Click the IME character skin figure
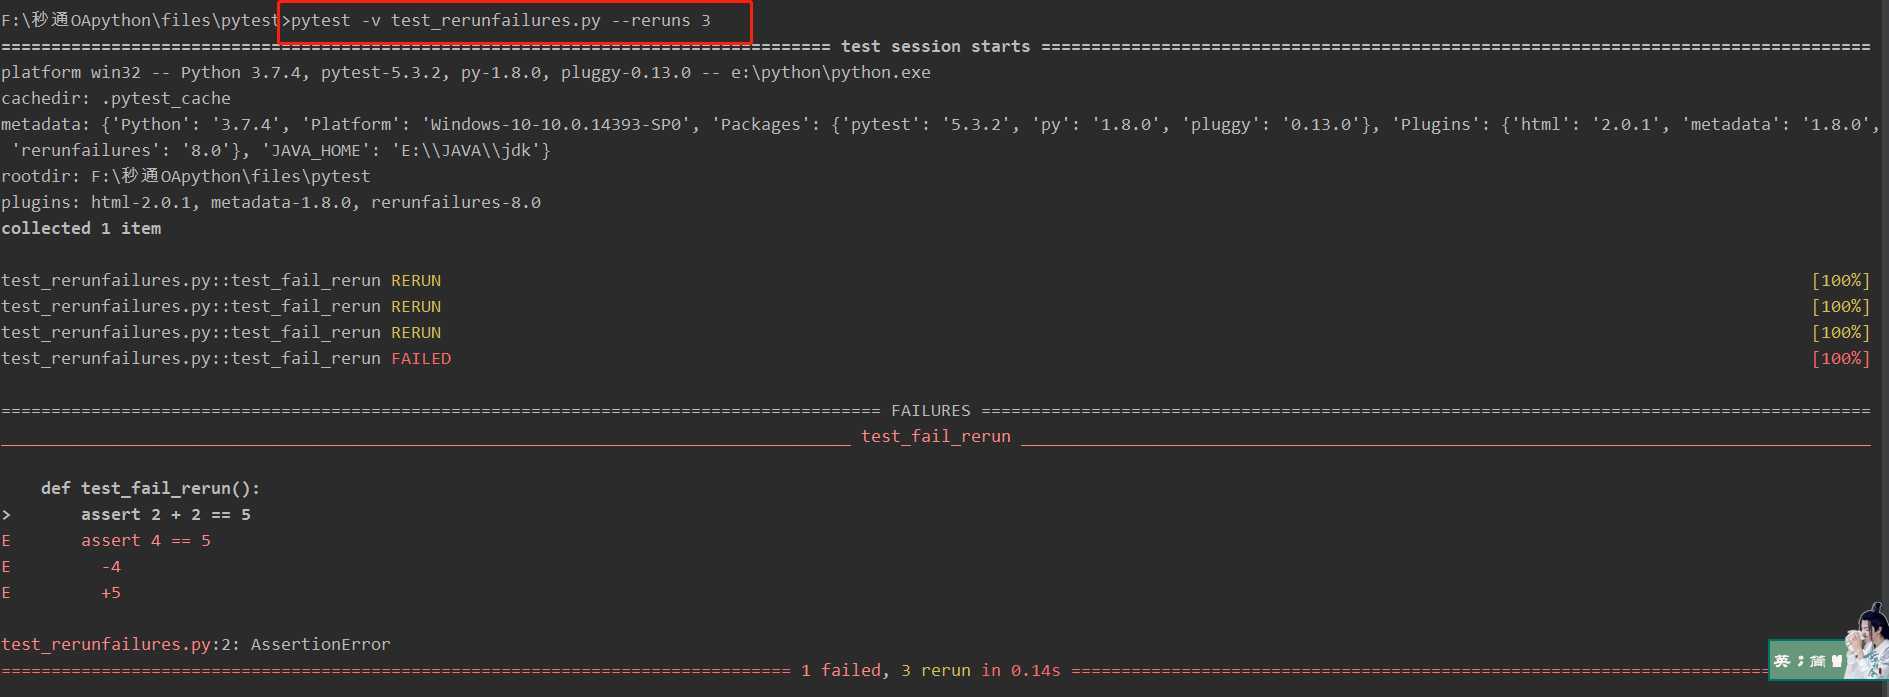 pyautogui.click(x=1867, y=640)
